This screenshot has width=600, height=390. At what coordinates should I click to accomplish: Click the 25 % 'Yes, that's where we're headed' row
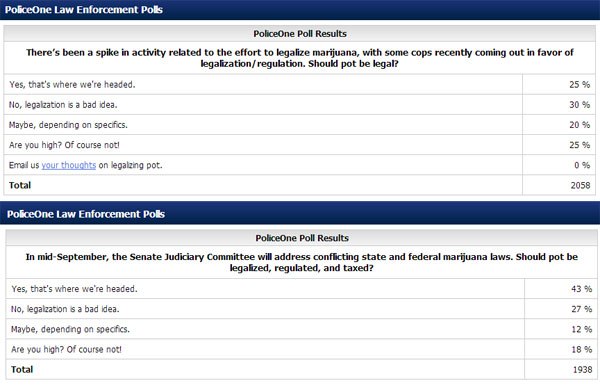click(x=300, y=85)
